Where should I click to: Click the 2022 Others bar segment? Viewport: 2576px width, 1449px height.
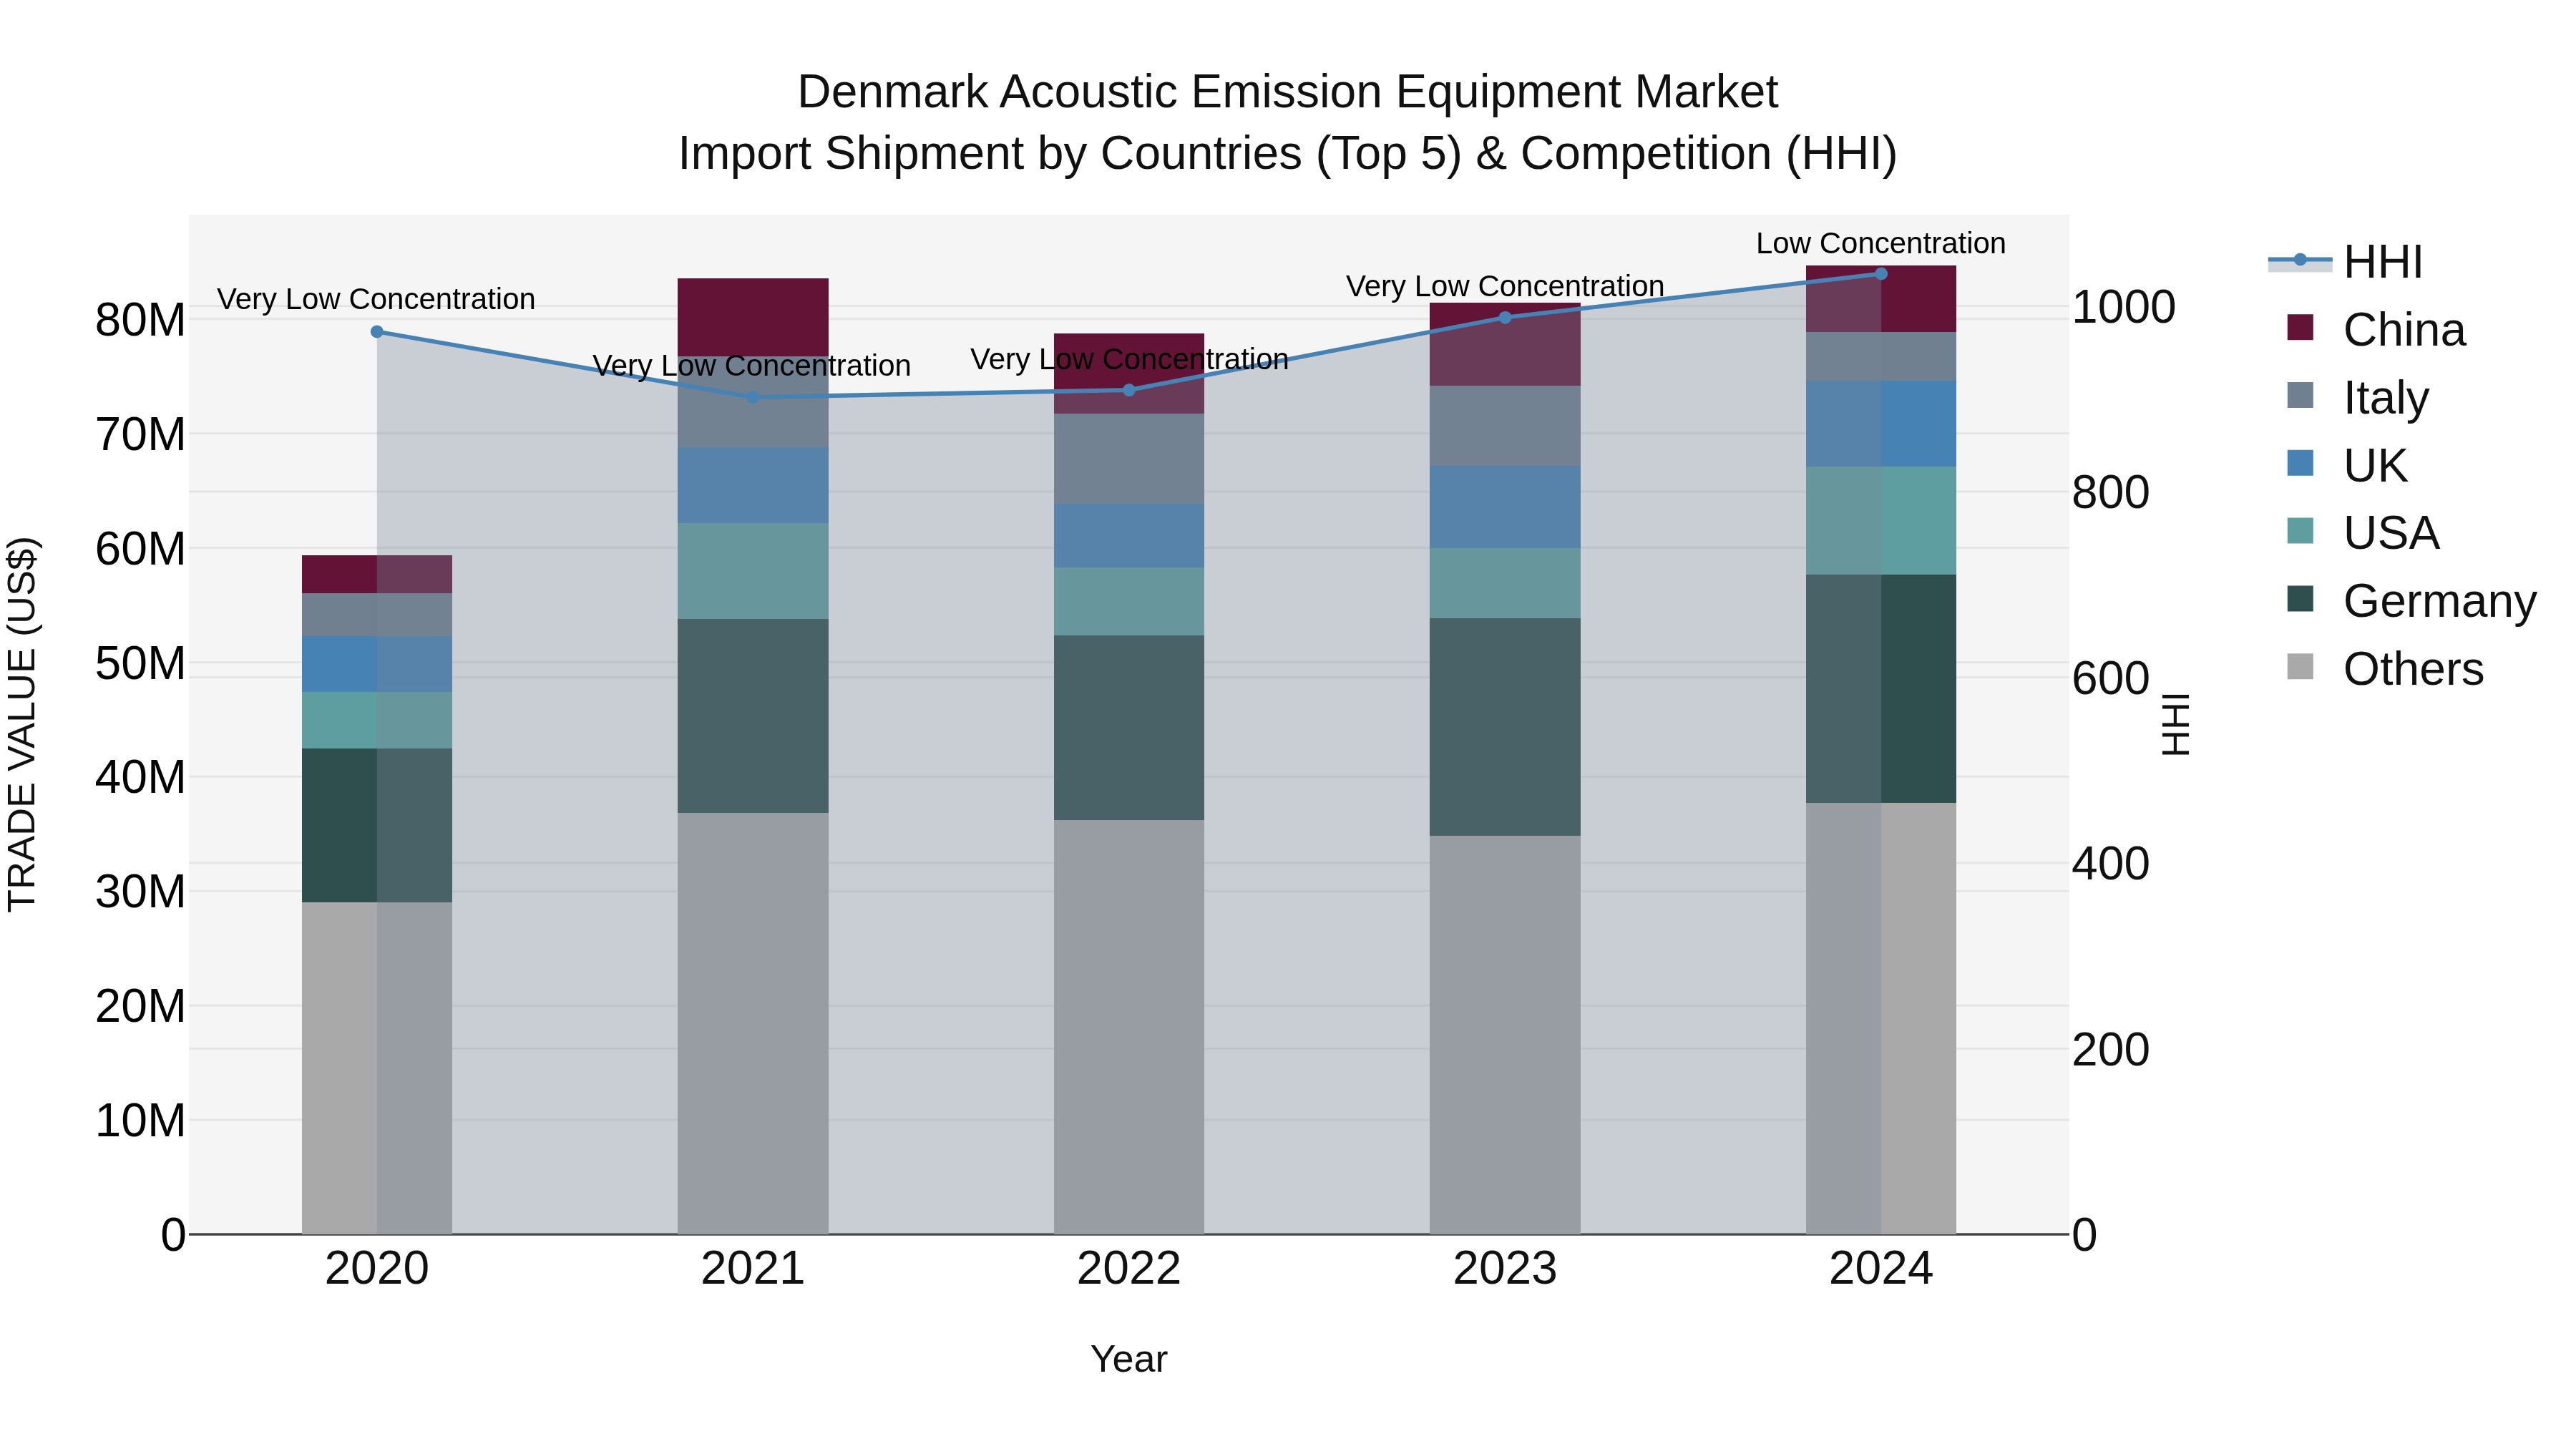[x=1129, y=1027]
